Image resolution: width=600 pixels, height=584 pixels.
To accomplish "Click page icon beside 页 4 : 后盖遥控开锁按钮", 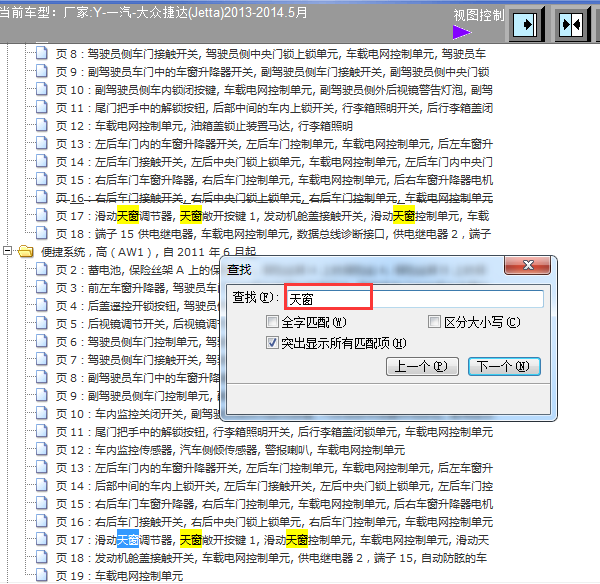I will [x=42, y=305].
